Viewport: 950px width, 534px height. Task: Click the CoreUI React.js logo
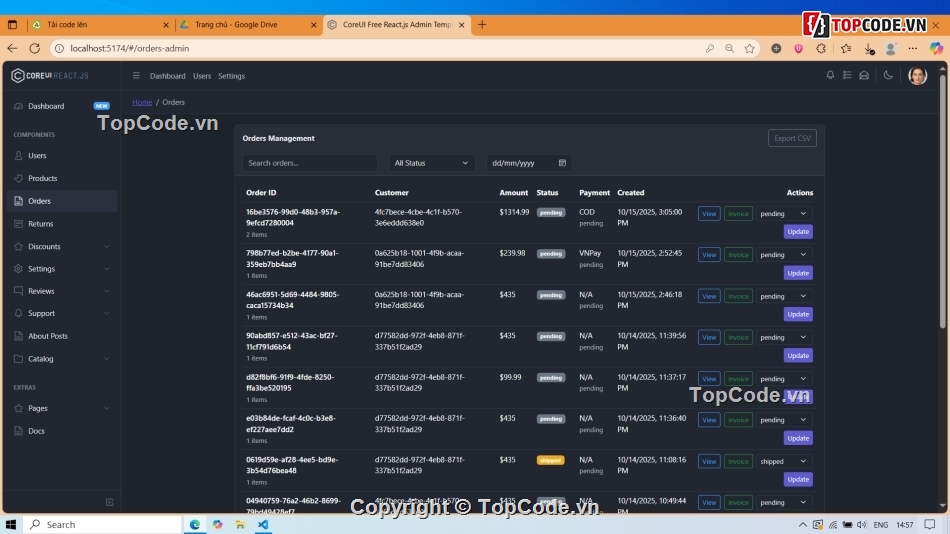click(50, 76)
